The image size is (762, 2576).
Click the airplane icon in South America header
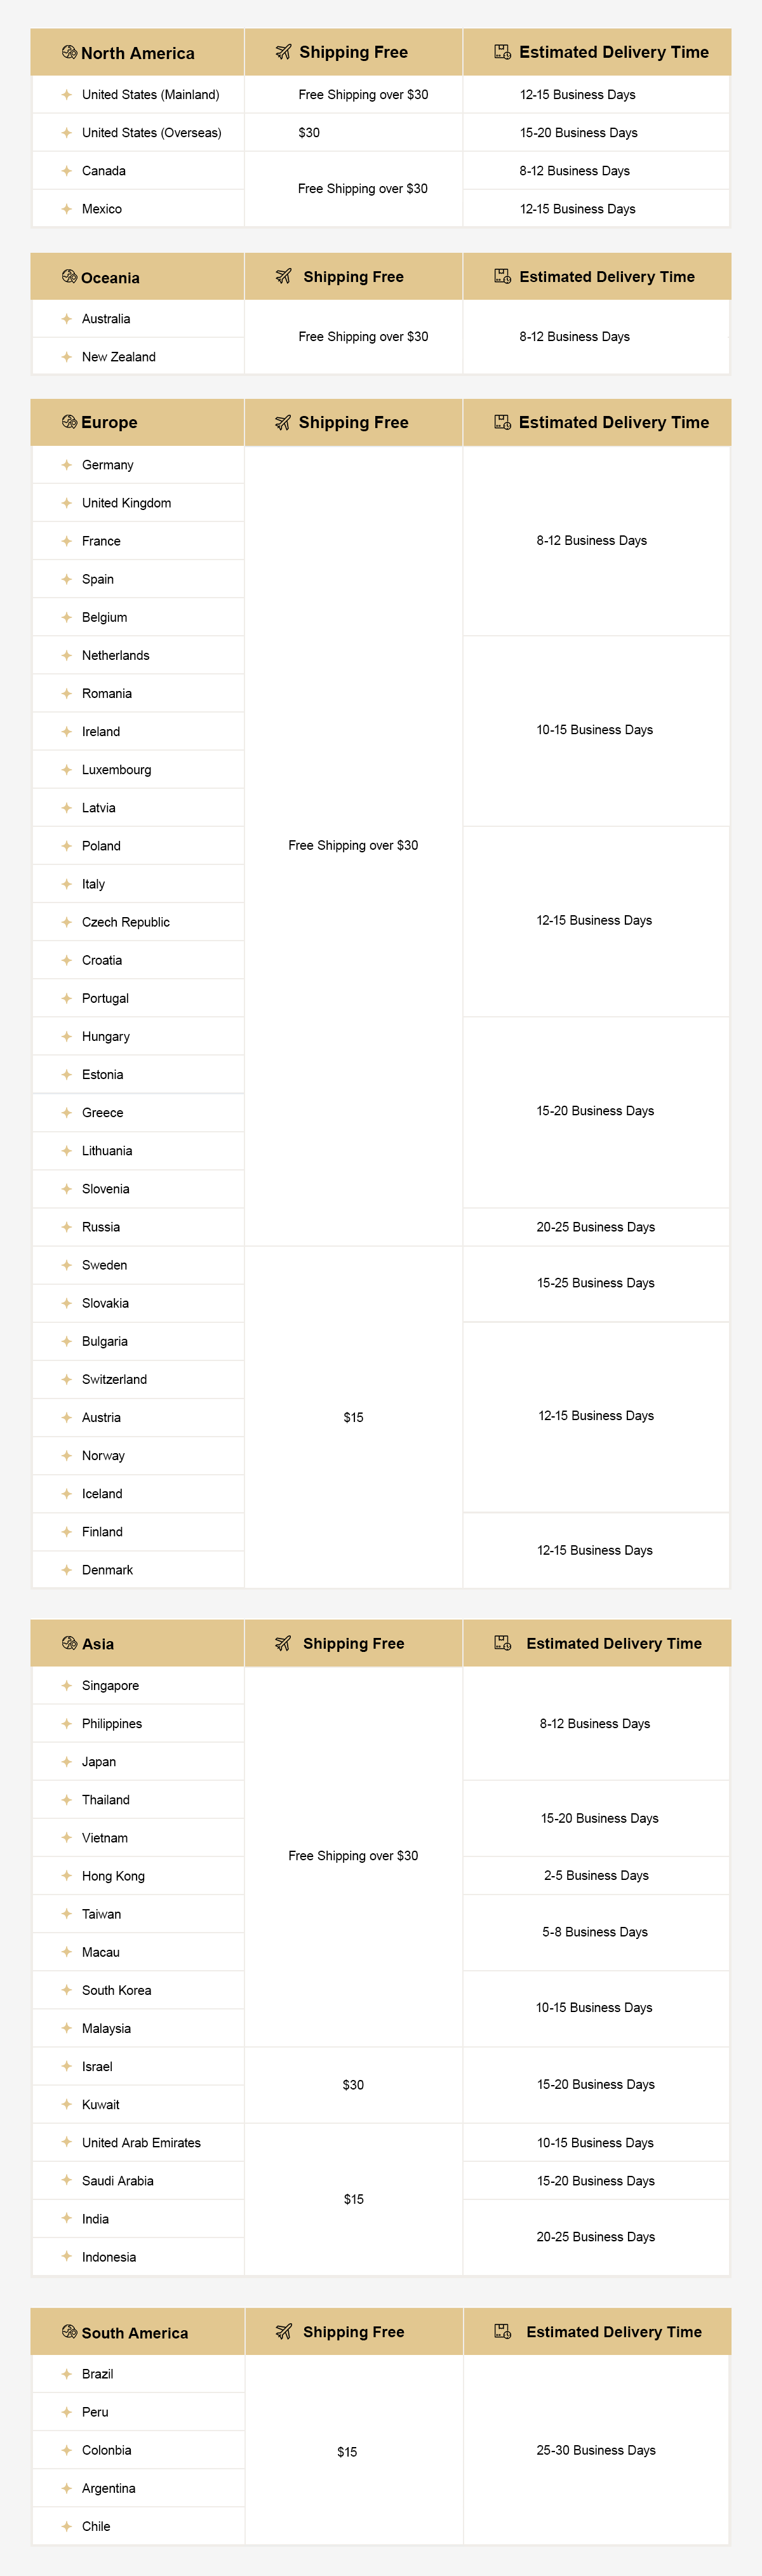click(283, 2332)
